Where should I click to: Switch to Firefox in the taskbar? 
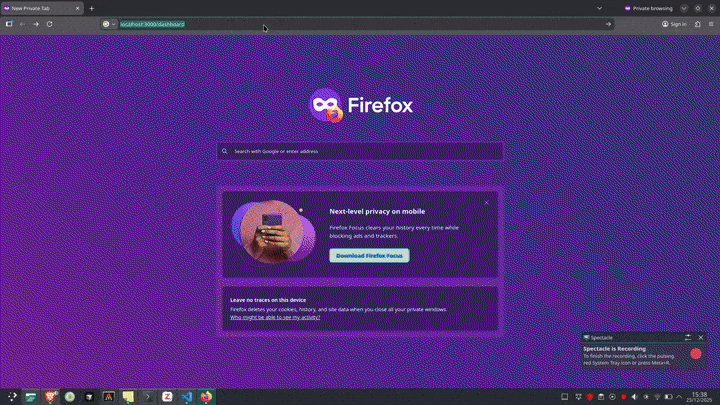click(x=206, y=396)
